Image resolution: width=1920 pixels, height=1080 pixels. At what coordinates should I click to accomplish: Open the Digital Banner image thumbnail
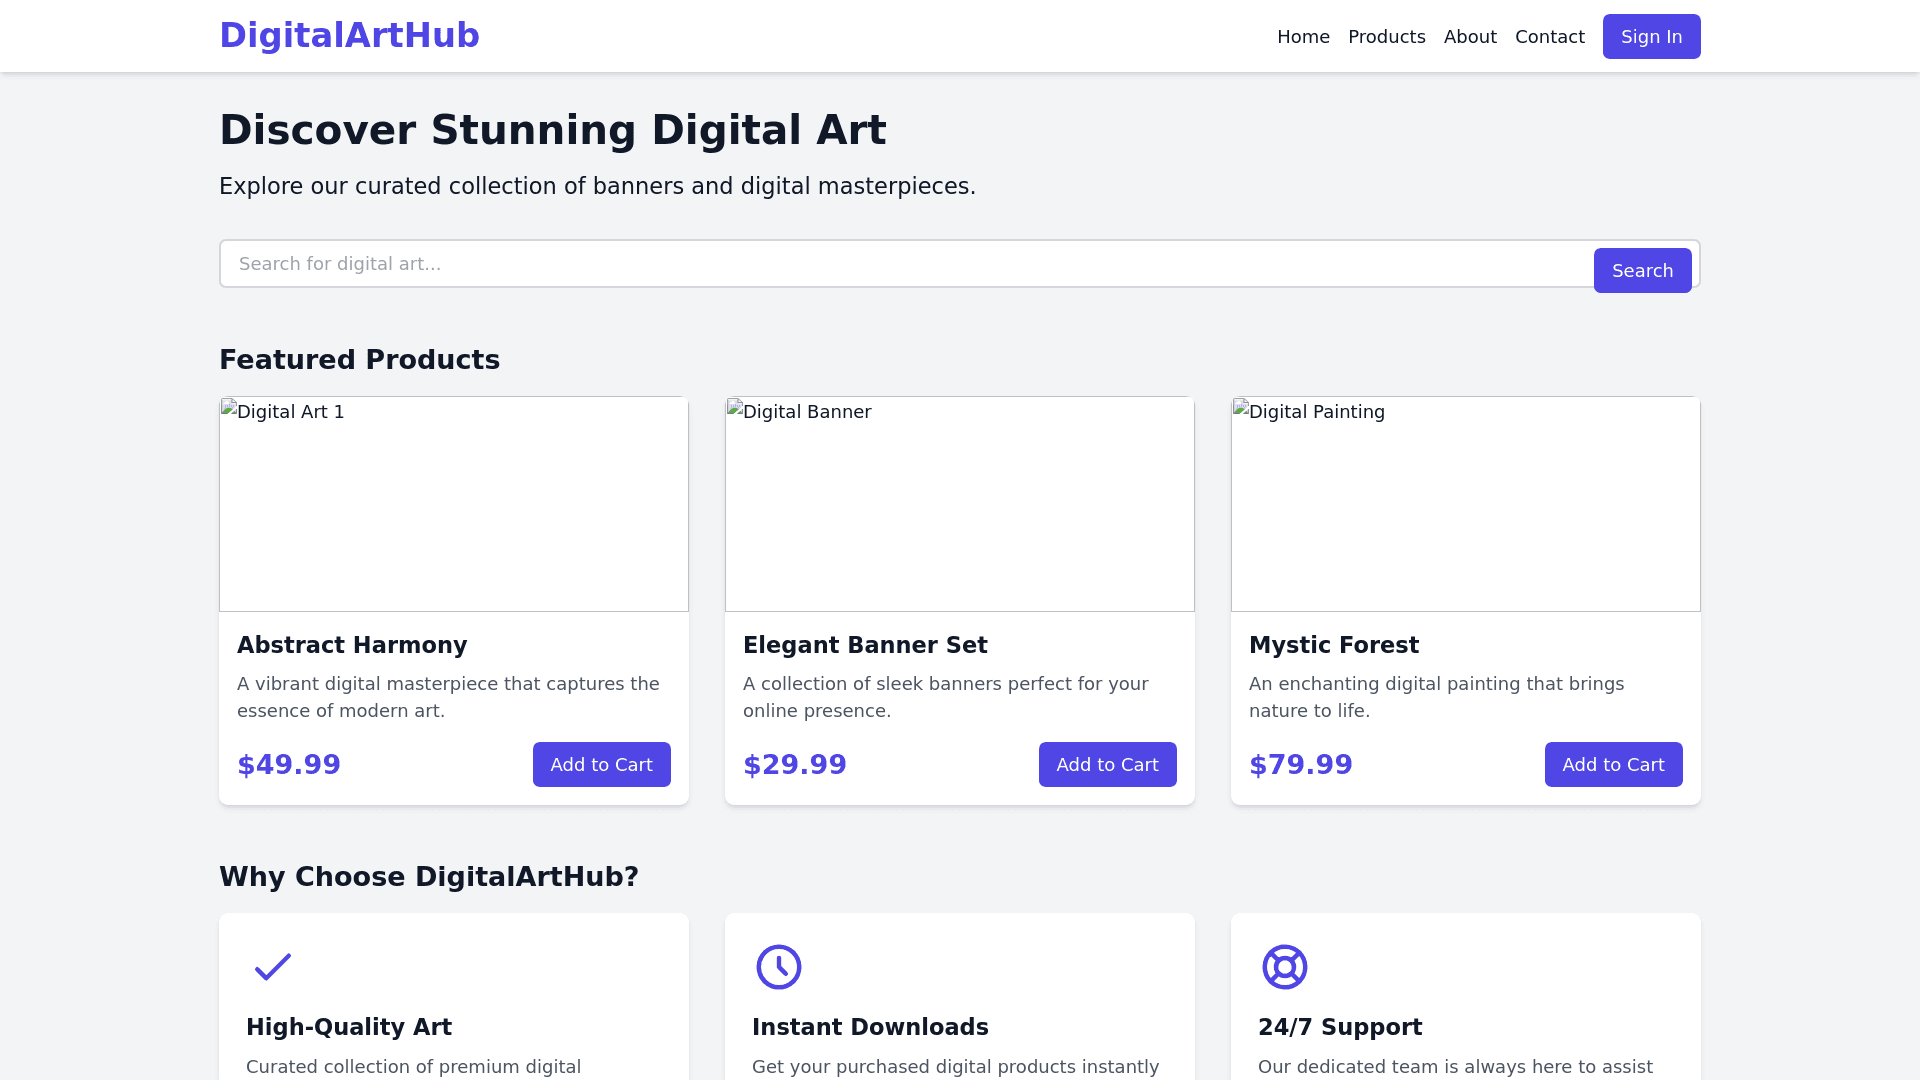point(960,504)
